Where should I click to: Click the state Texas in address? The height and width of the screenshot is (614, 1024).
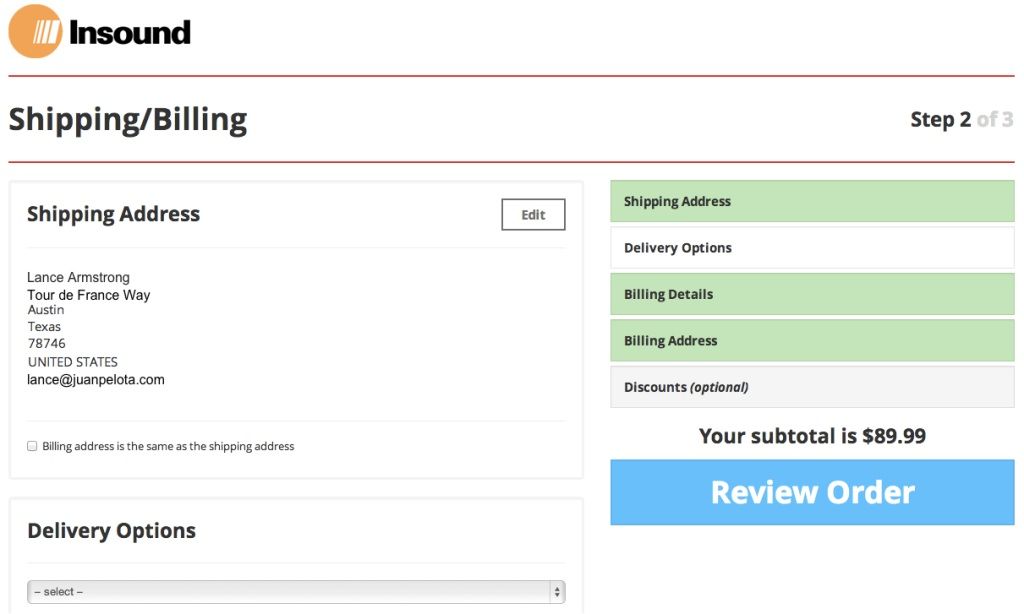coord(44,327)
